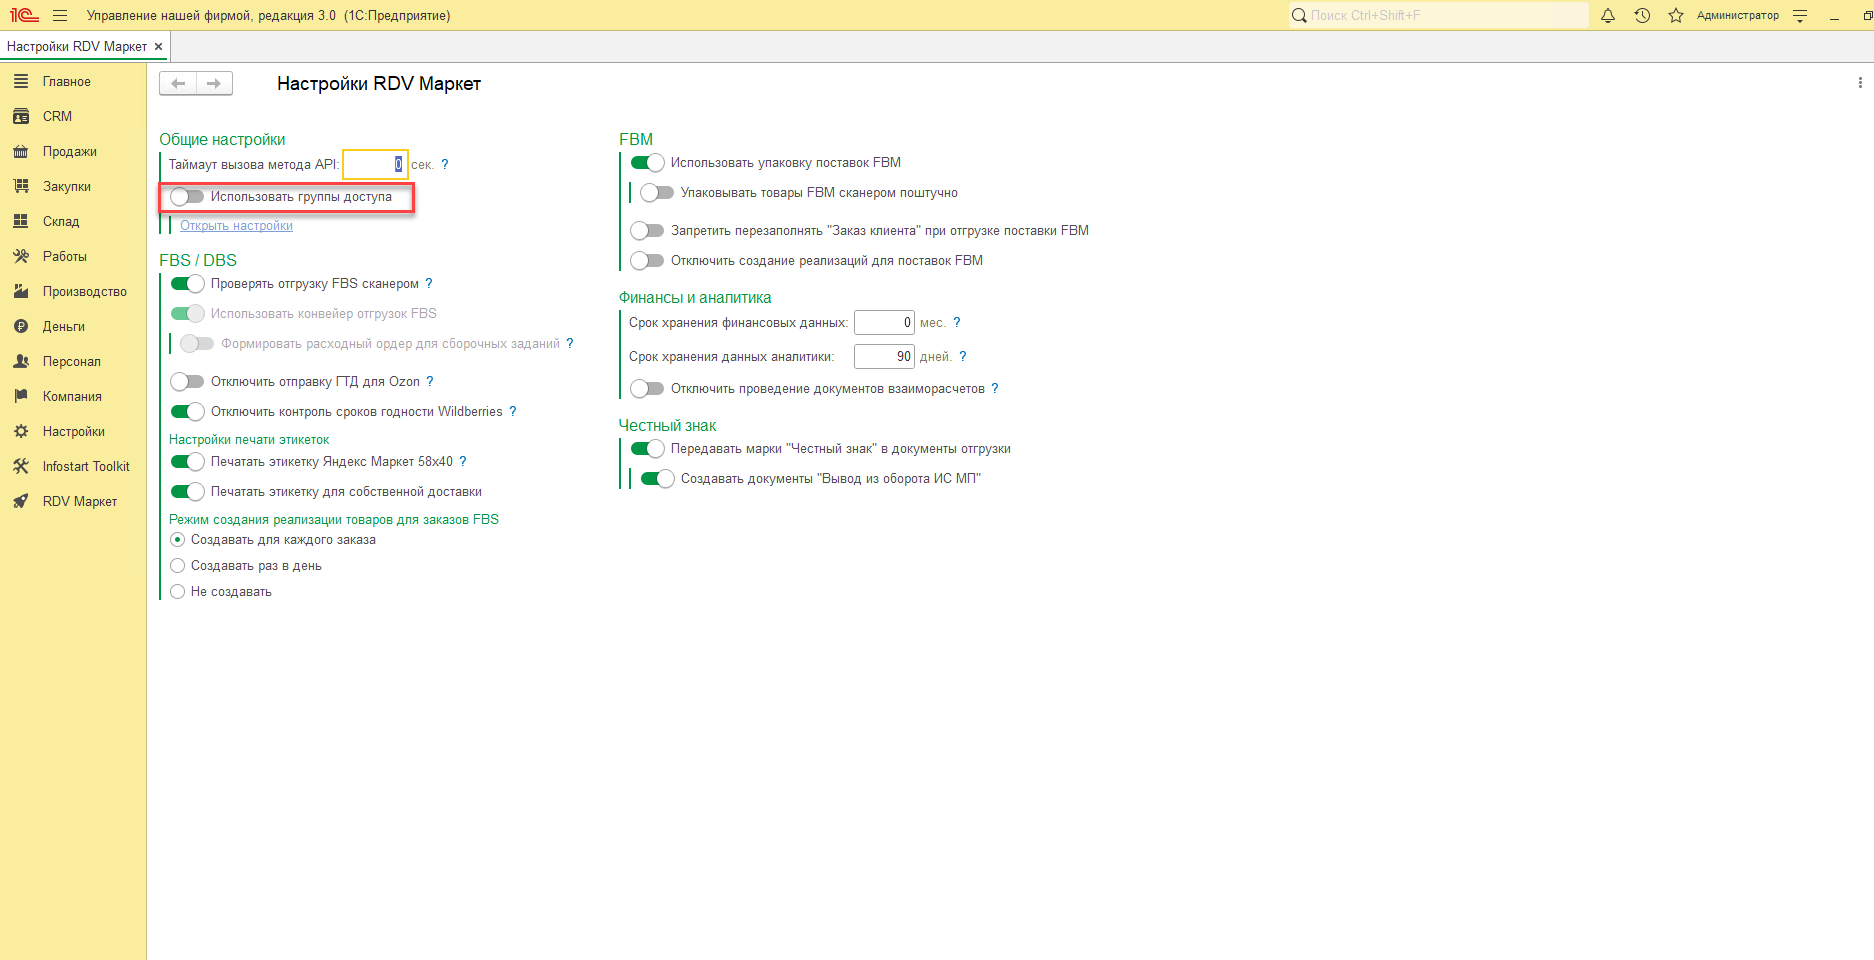Viewport: 1874px width, 960px height.
Task: Select Создавать раз в день option
Action: [178, 565]
